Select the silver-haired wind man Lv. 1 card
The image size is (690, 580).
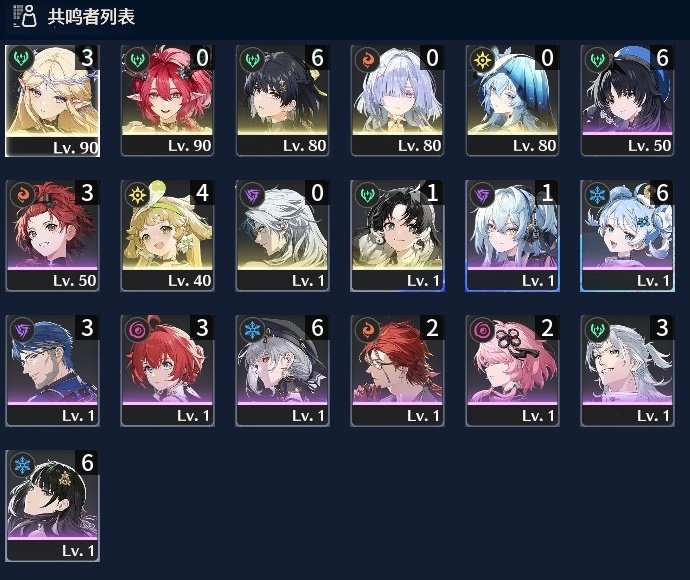628,371
